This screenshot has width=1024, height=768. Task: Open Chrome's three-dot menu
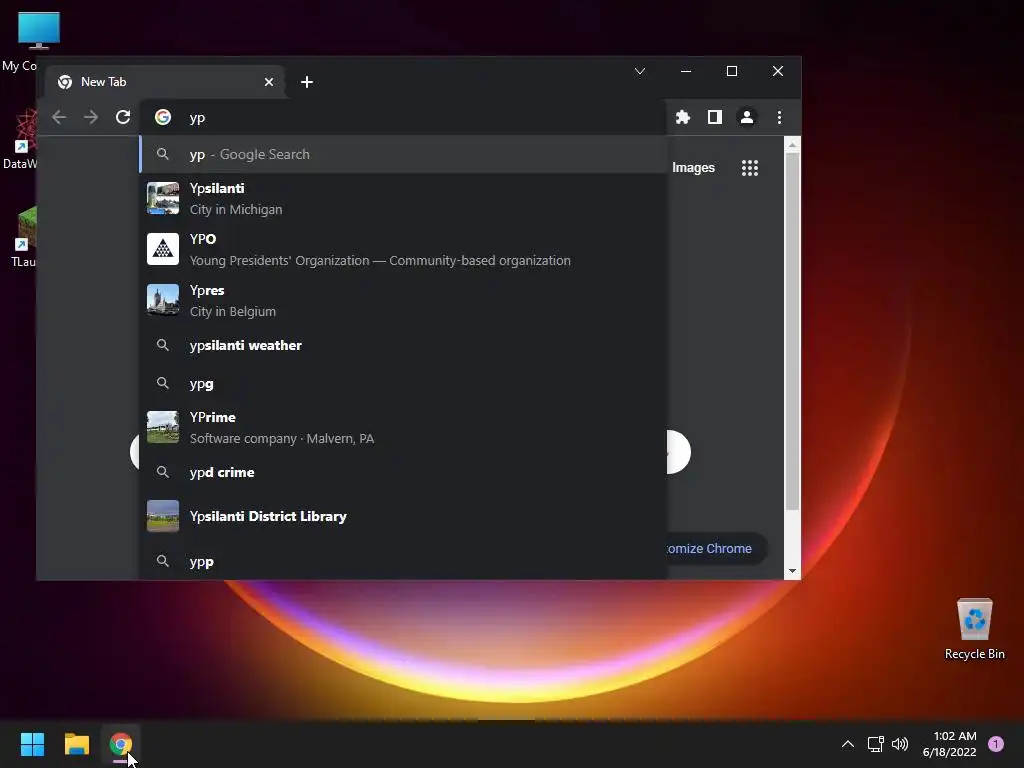tap(779, 118)
